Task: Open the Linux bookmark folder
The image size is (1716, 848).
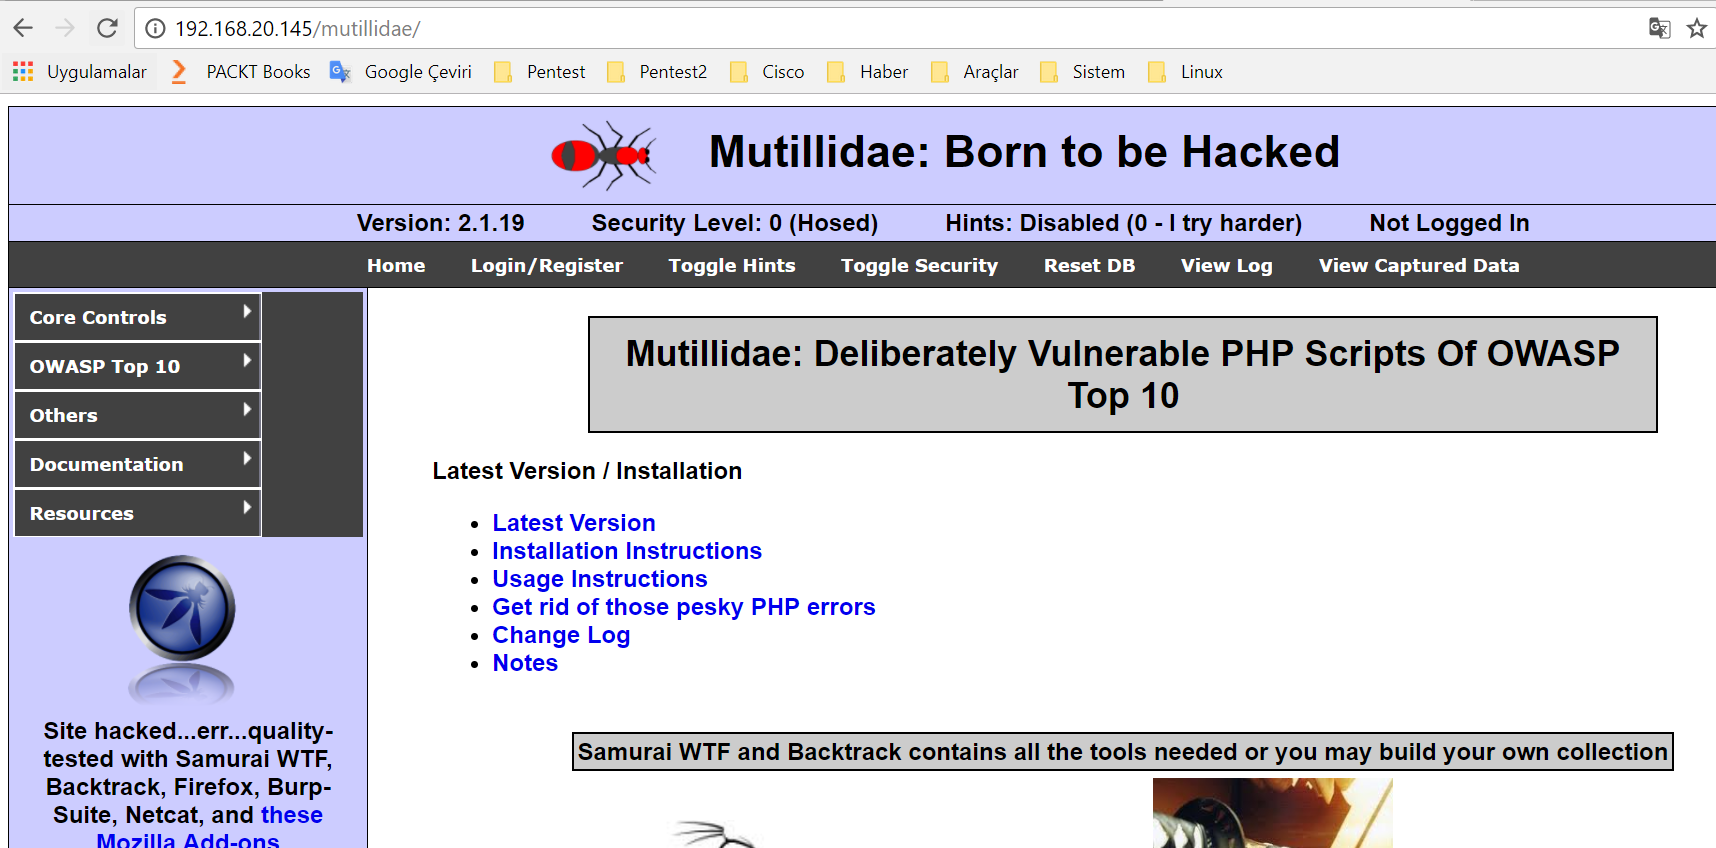Action: tap(1186, 72)
